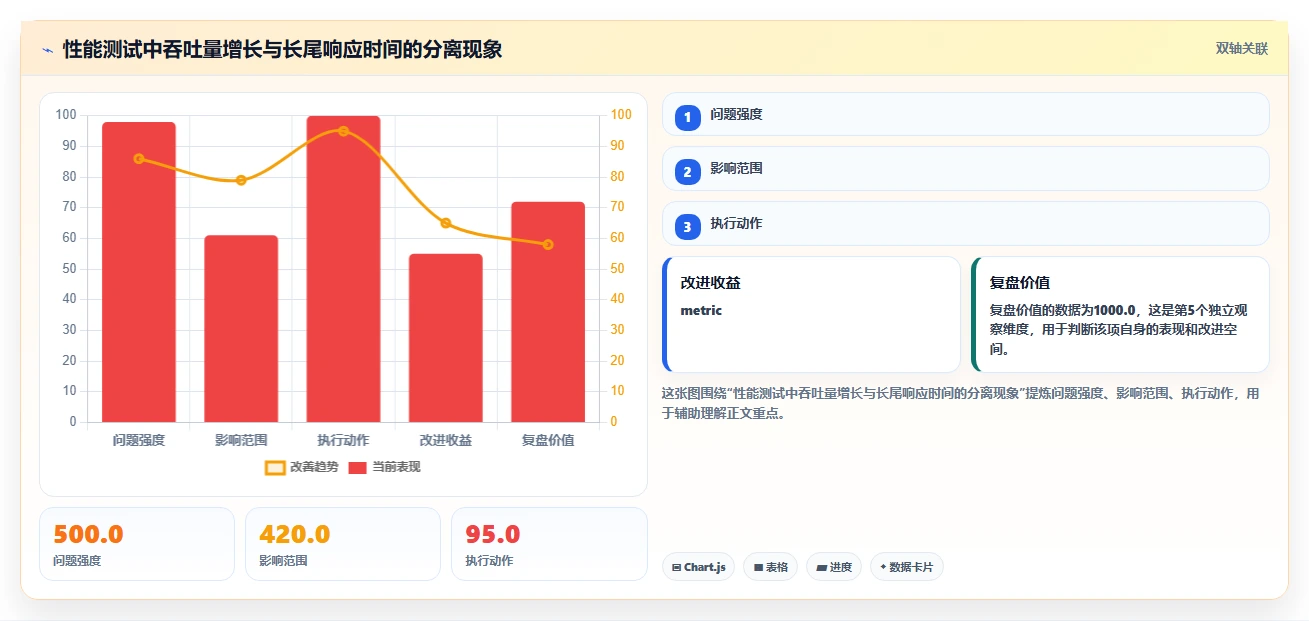Open the 影响范围 list row
Viewport: 1309px width, 621px height.
pyautogui.click(x=966, y=168)
